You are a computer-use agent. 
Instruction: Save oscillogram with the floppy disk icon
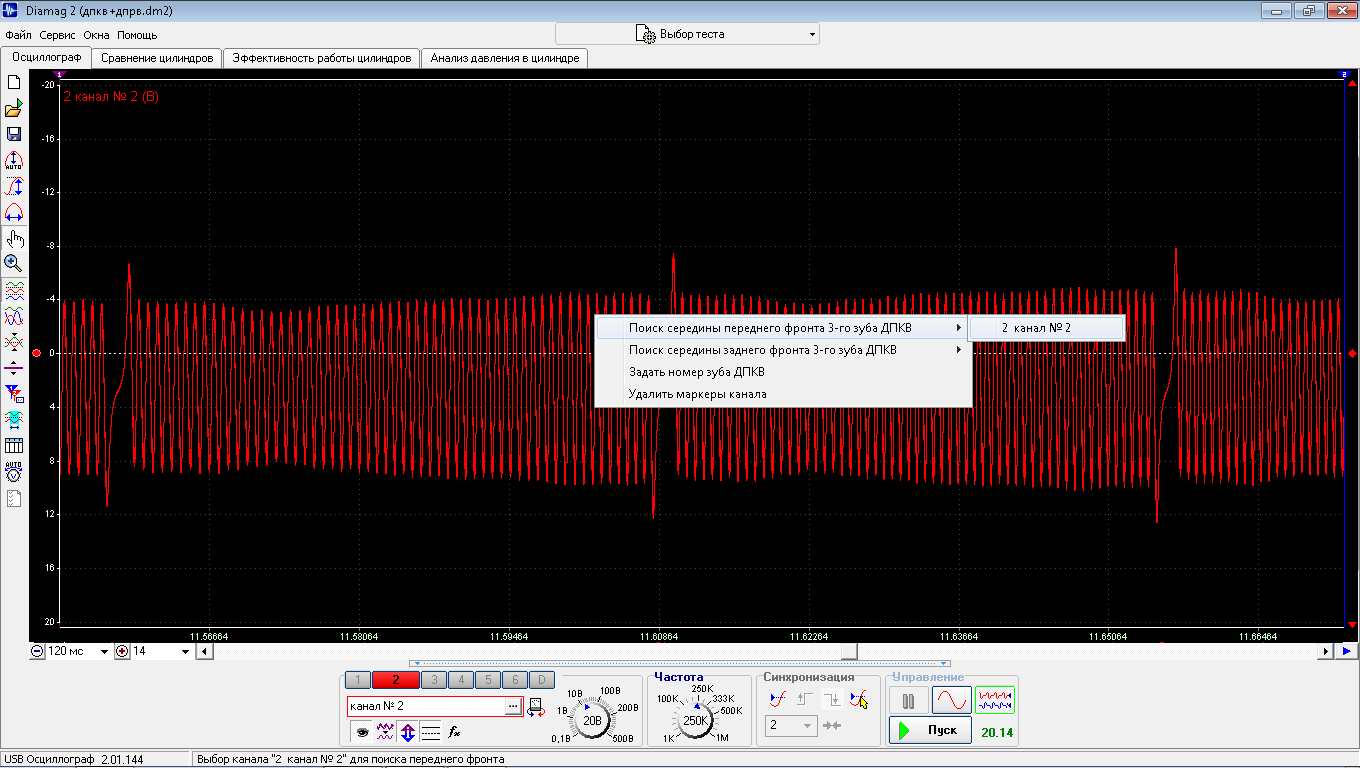(14, 134)
